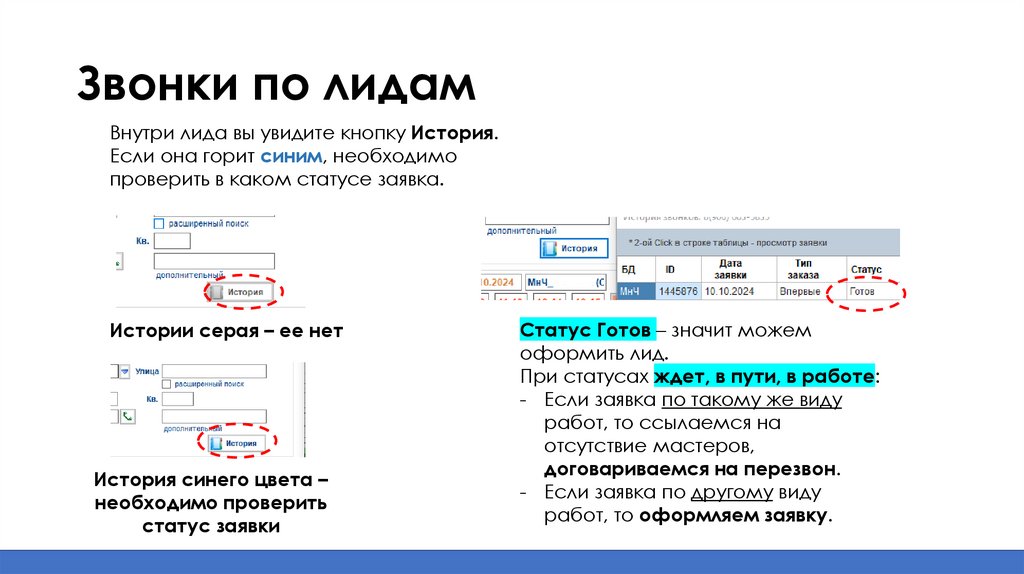Click дополнительный field above the gray История button

point(214,261)
